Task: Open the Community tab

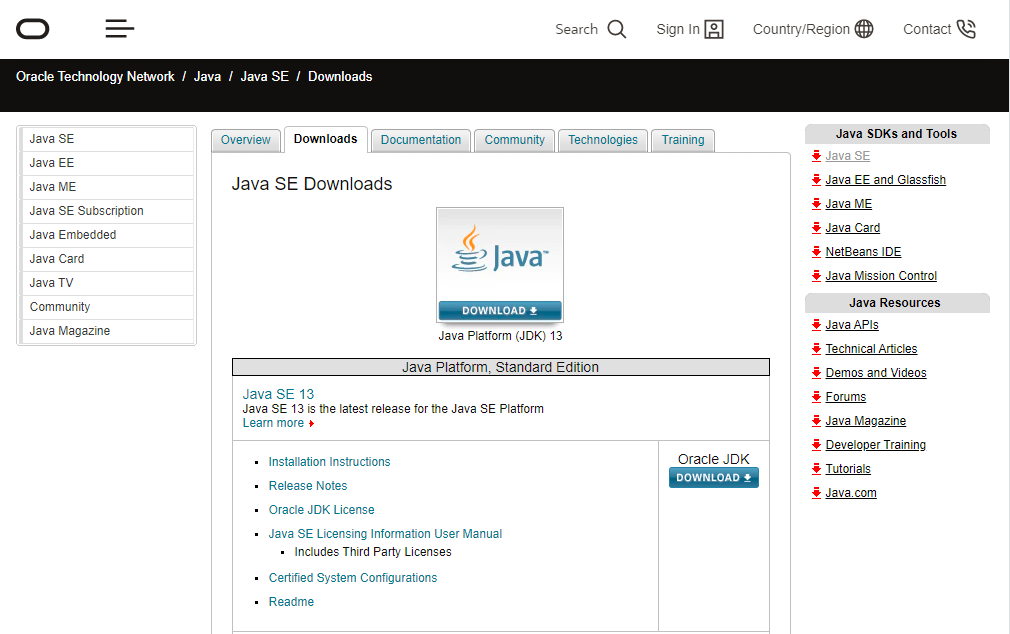Action: pyautogui.click(x=515, y=140)
